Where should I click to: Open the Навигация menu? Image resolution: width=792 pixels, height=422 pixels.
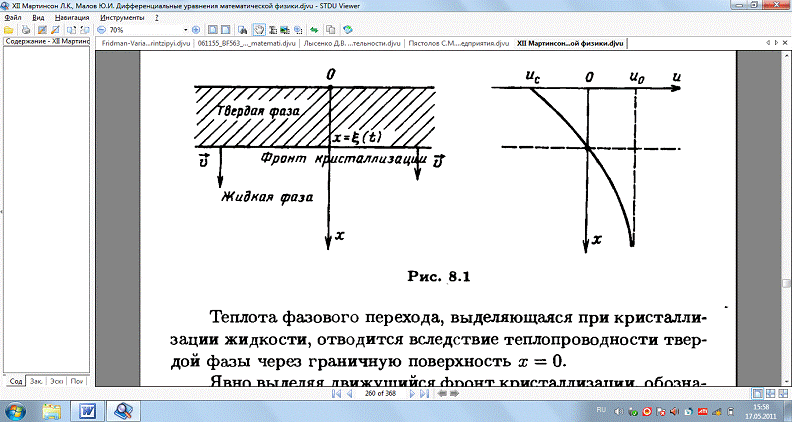pos(72,17)
